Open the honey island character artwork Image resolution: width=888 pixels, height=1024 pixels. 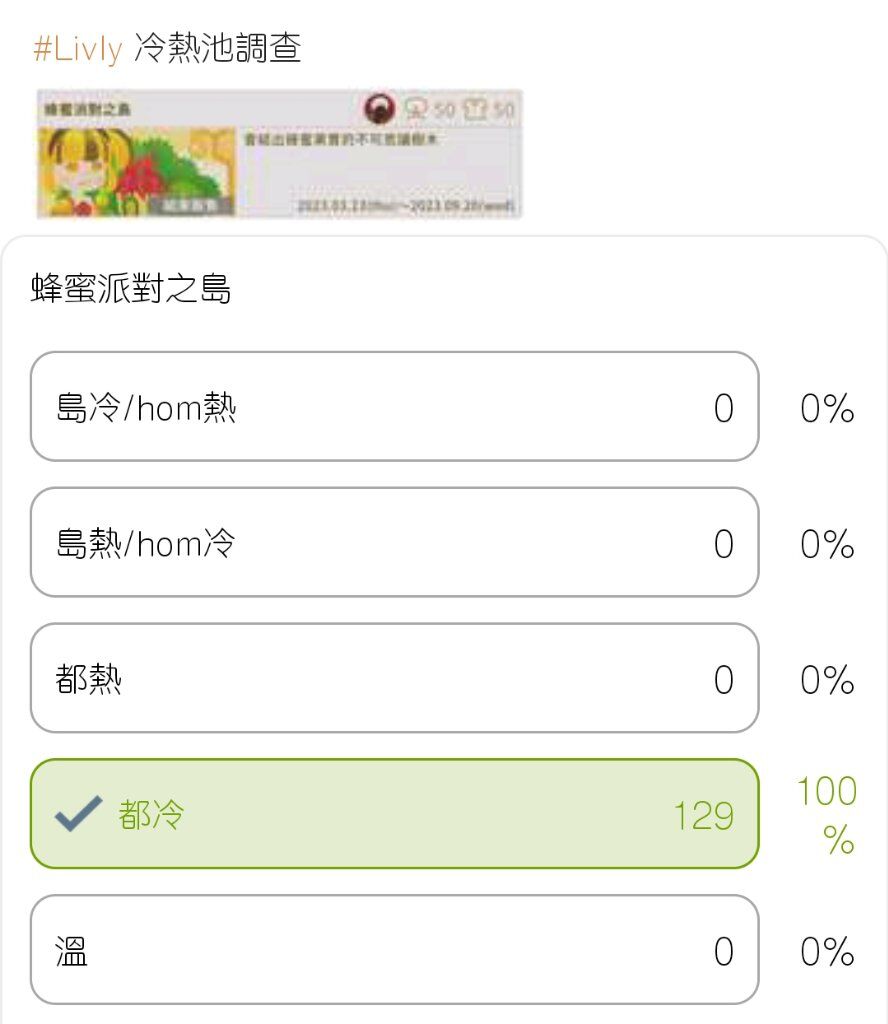coord(136,172)
